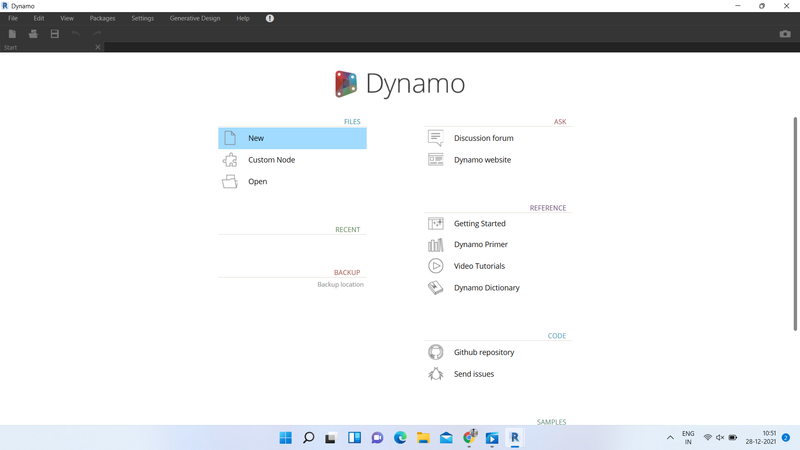The width and height of the screenshot is (800, 450).
Task: Open the Dynamo Dictionary link
Action: coord(487,288)
